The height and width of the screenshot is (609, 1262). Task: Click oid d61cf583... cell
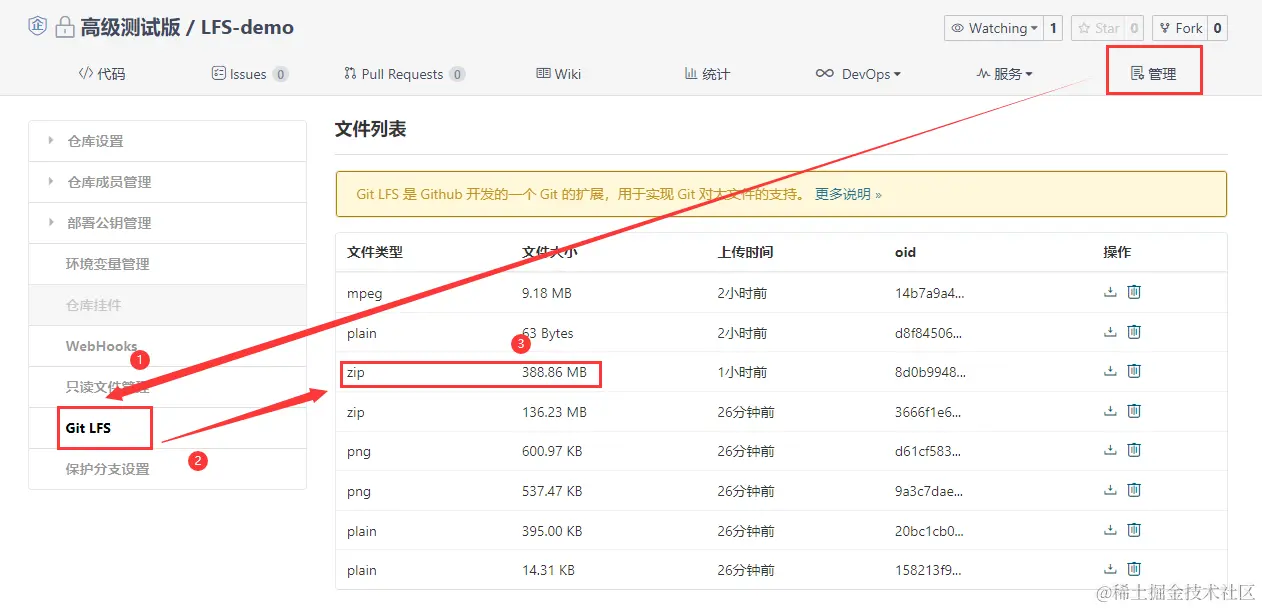pyautogui.click(x=930, y=451)
